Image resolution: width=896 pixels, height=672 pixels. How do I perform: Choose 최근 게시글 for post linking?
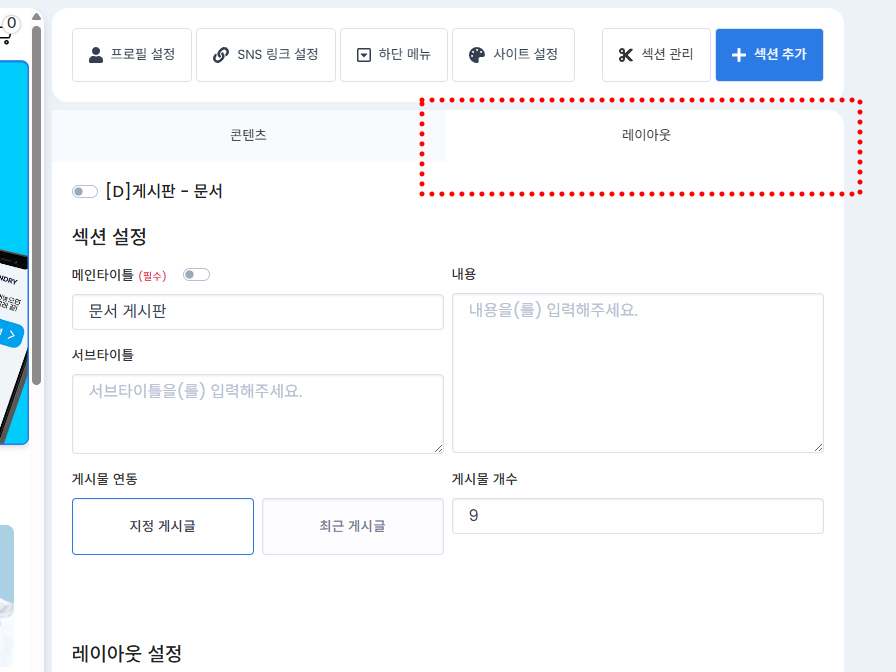352,526
